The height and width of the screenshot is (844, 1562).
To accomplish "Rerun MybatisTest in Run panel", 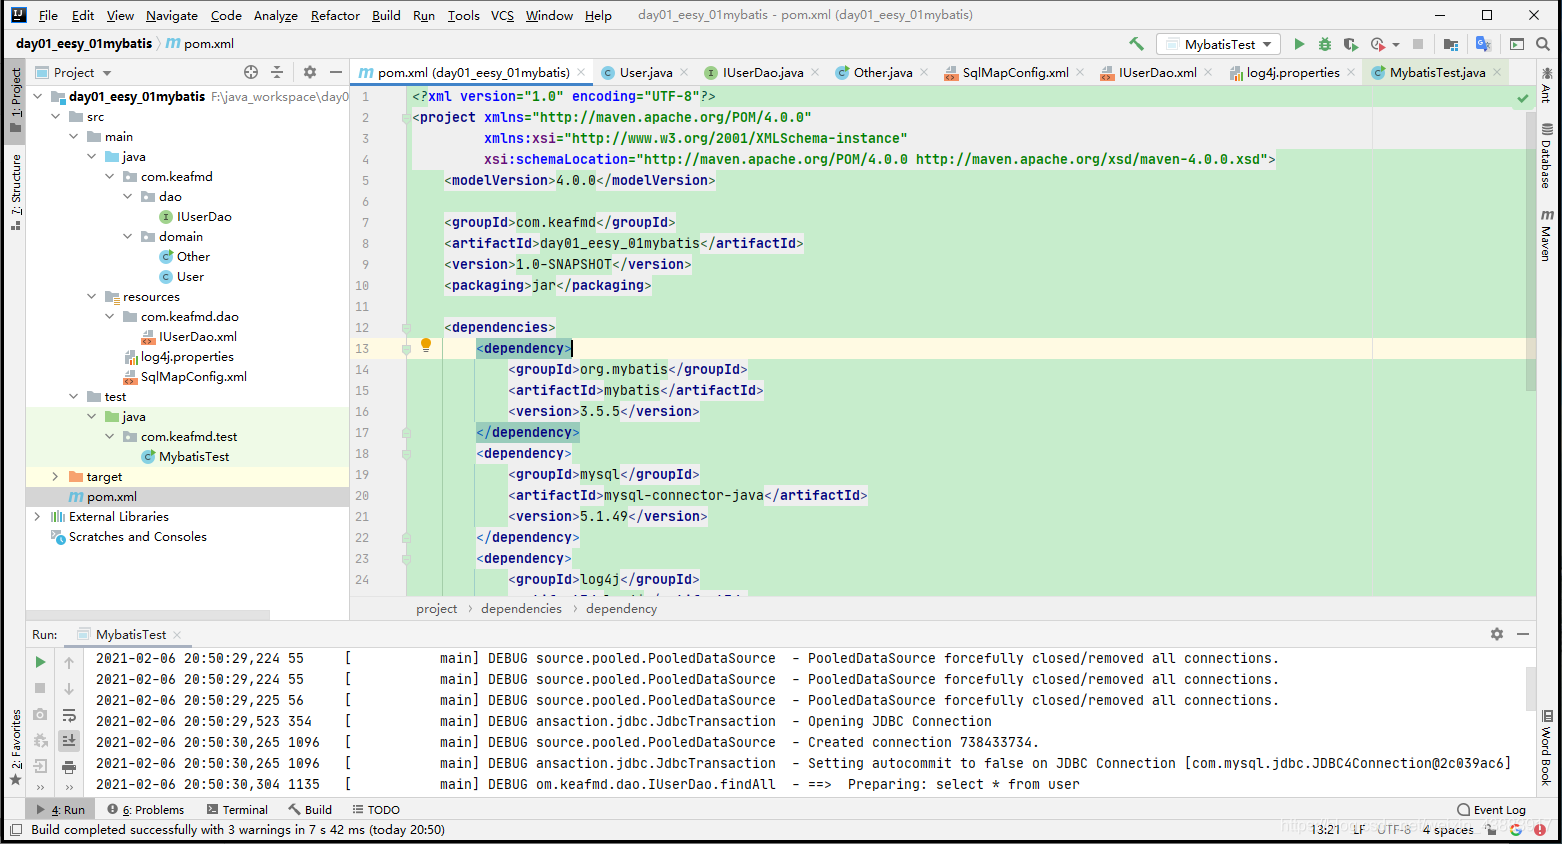I will coord(40,662).
